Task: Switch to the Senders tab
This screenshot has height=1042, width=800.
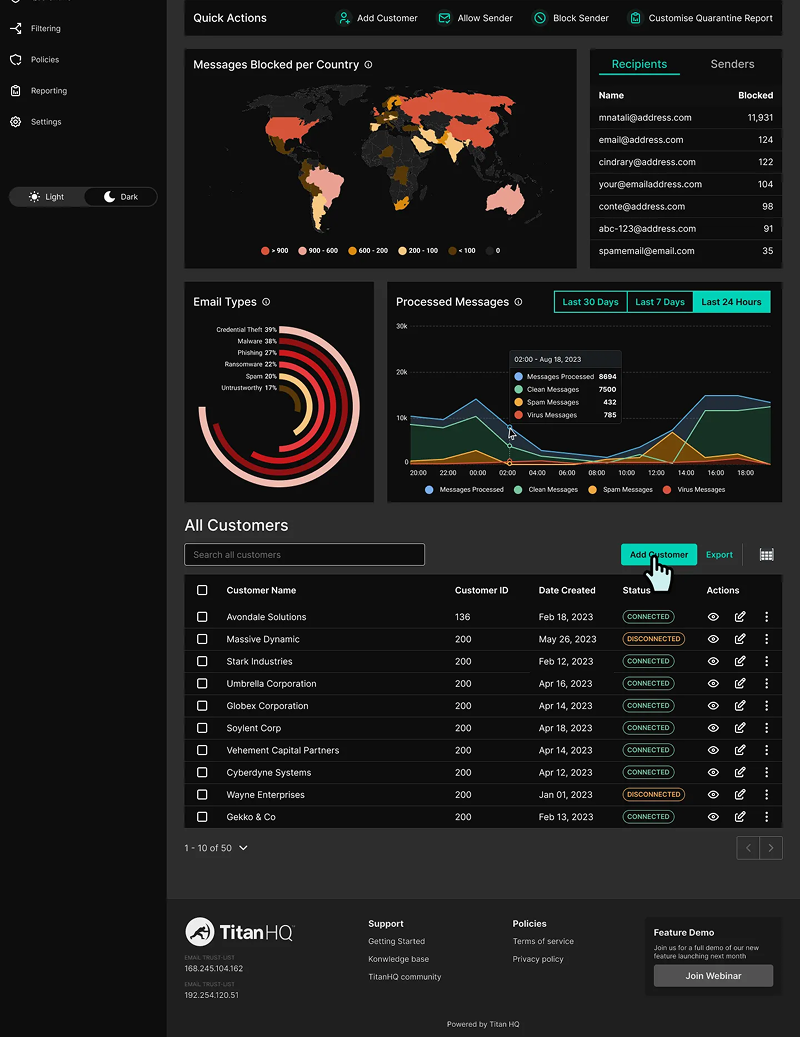Action: (x=732, y=64)
